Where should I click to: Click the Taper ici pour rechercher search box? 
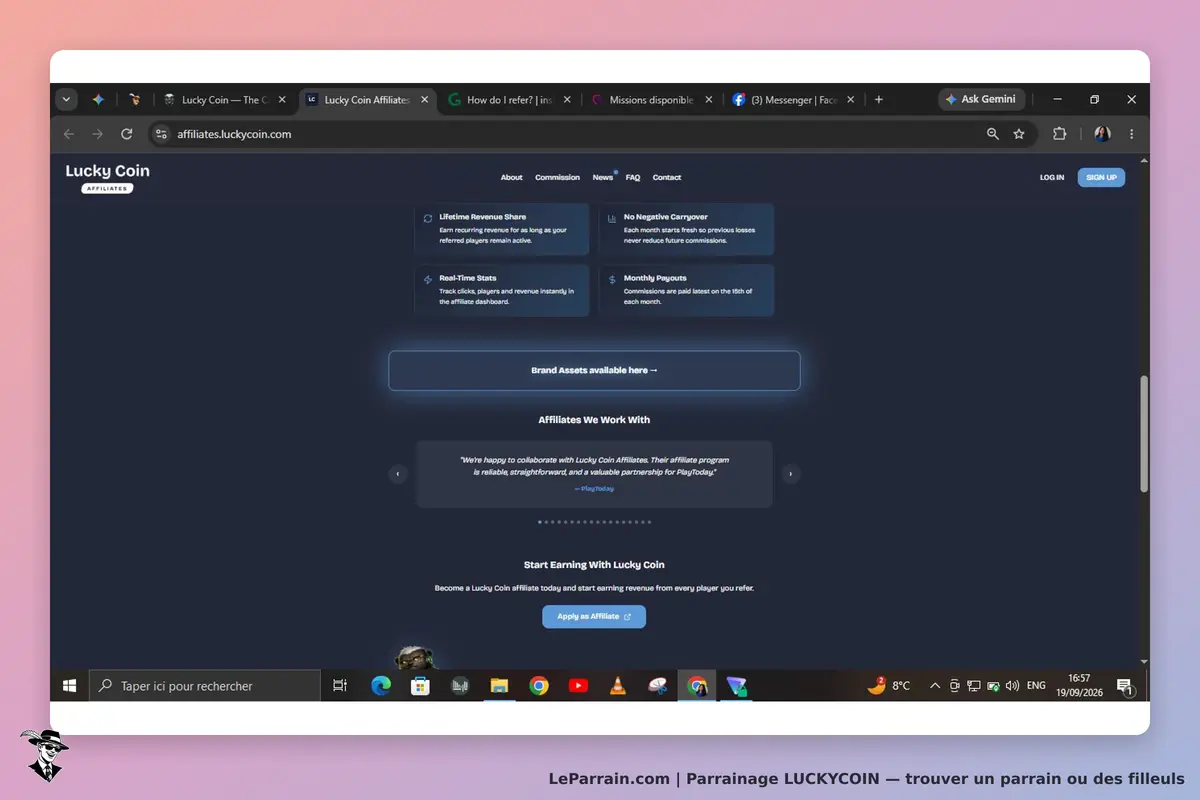205,686
